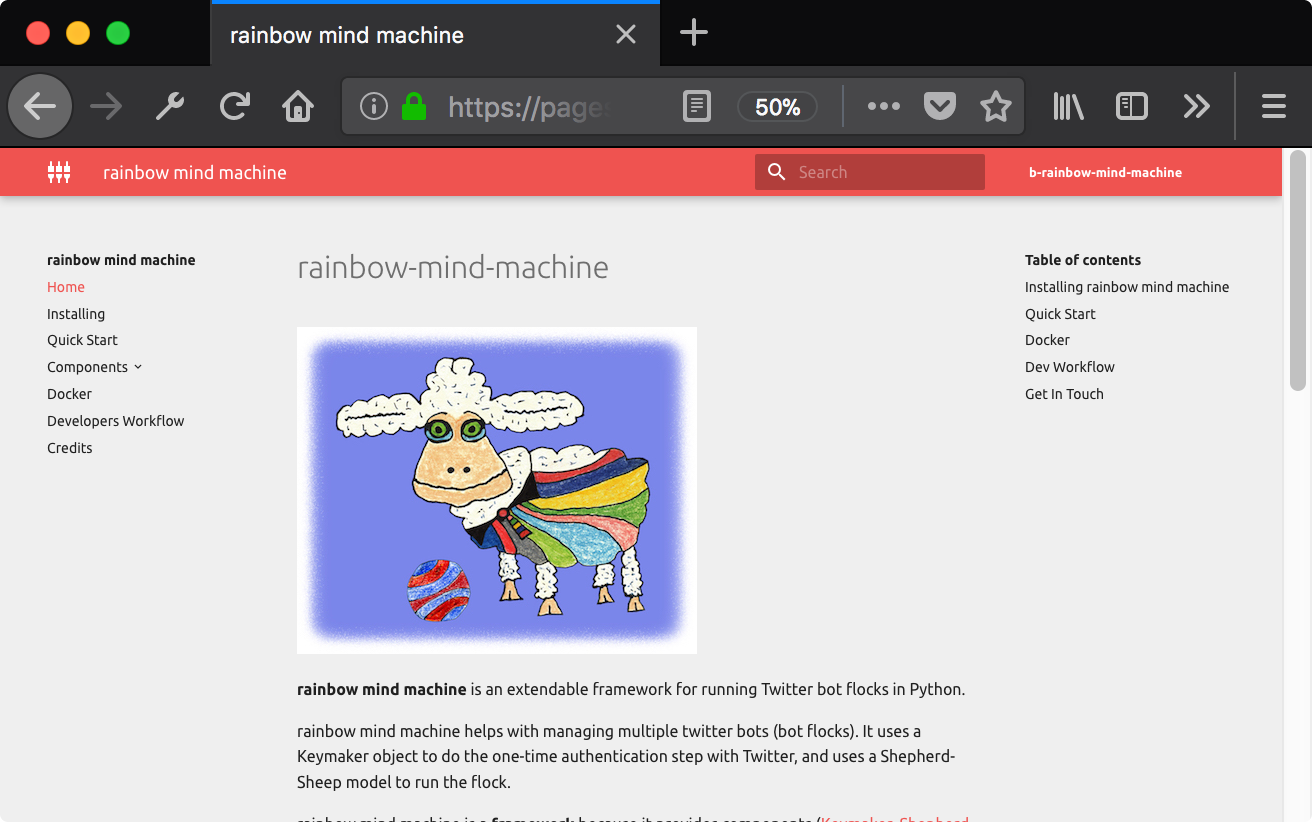Open the home page icon

(x=298, y=106)
